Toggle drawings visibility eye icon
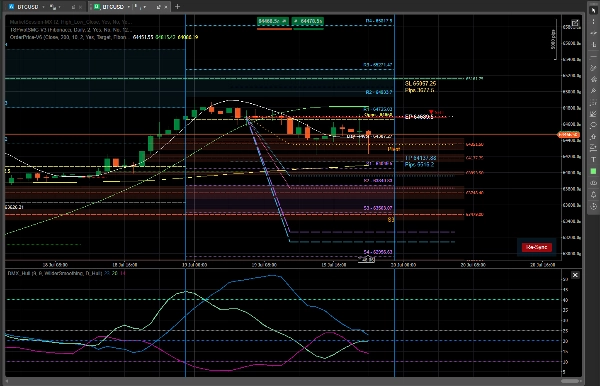 [x=593, y=183]
